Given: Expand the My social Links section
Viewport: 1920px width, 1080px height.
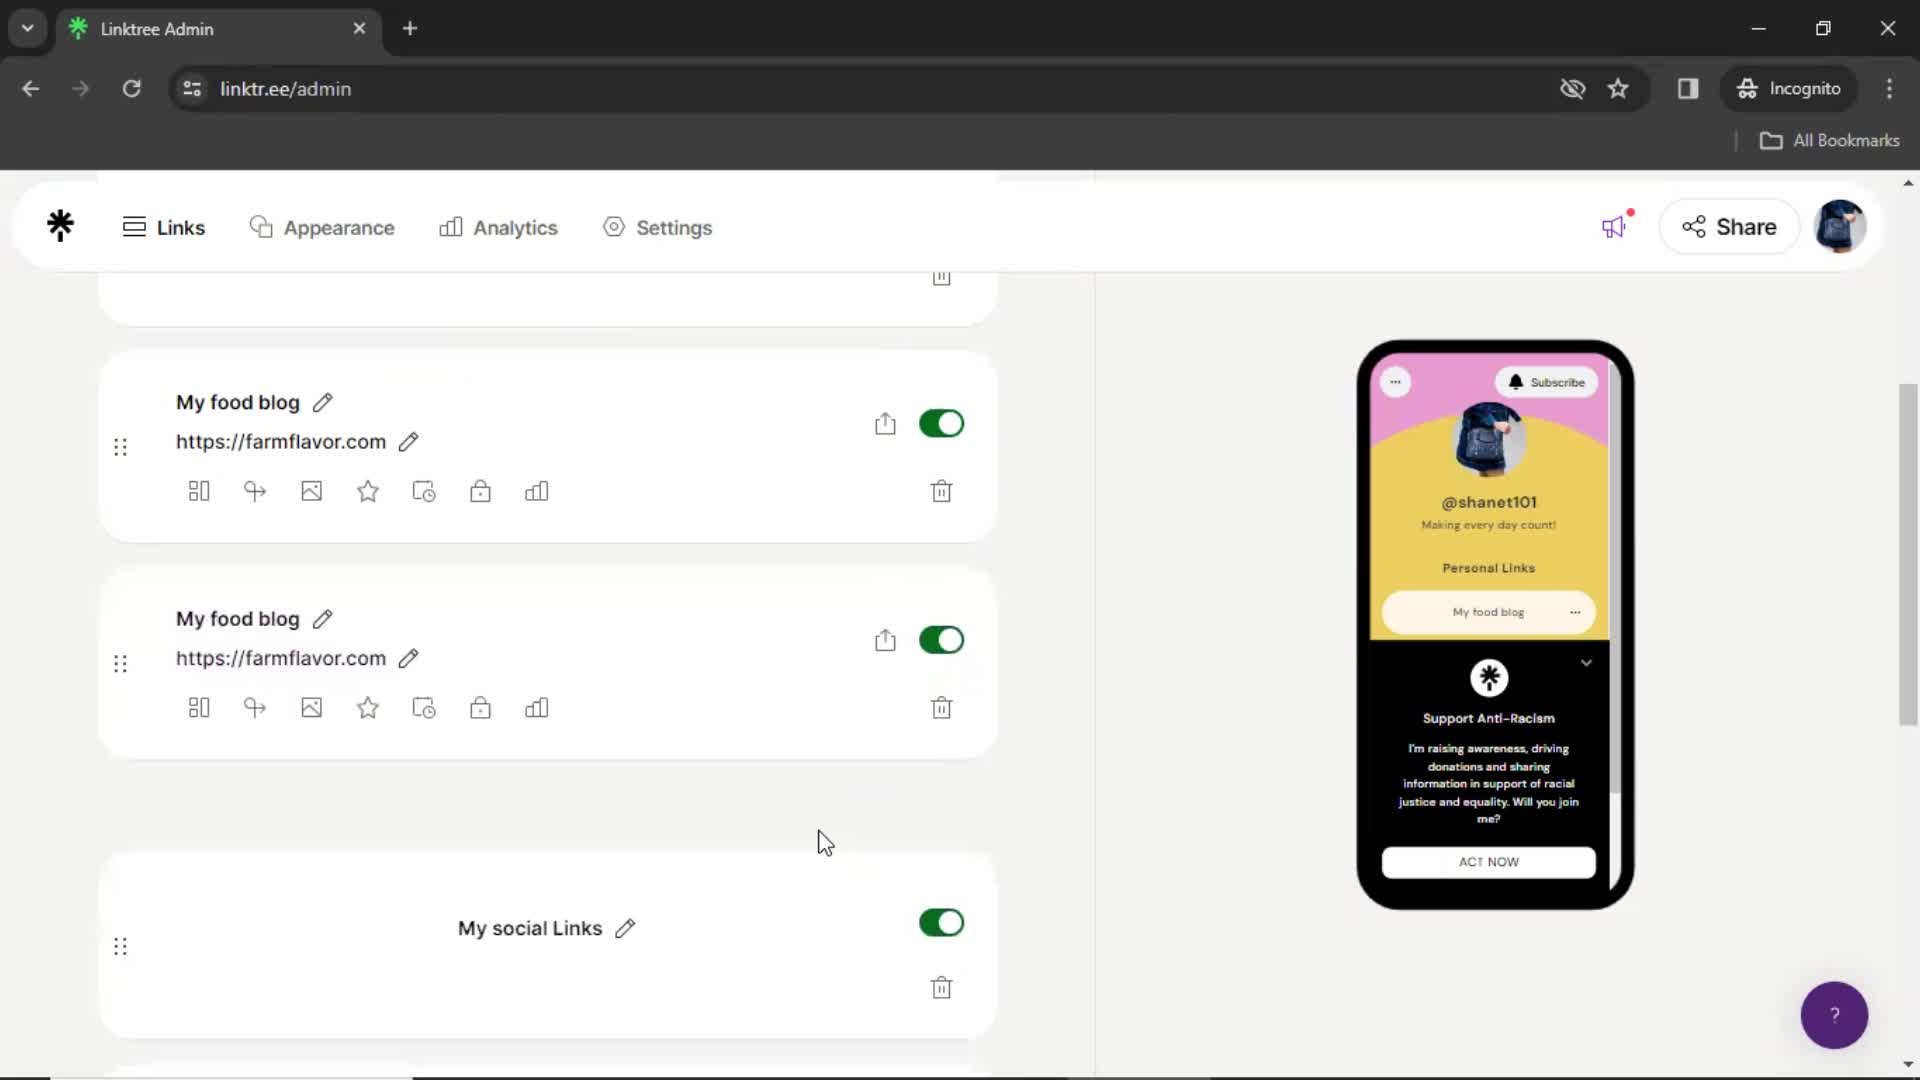Looking at the screenshot, I should pos(529,927).
